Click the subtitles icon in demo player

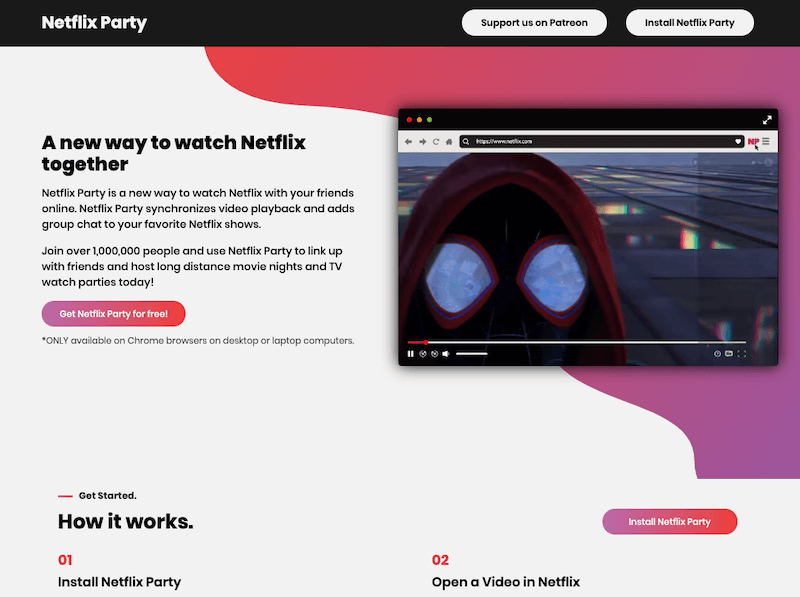tap(729, 354)
